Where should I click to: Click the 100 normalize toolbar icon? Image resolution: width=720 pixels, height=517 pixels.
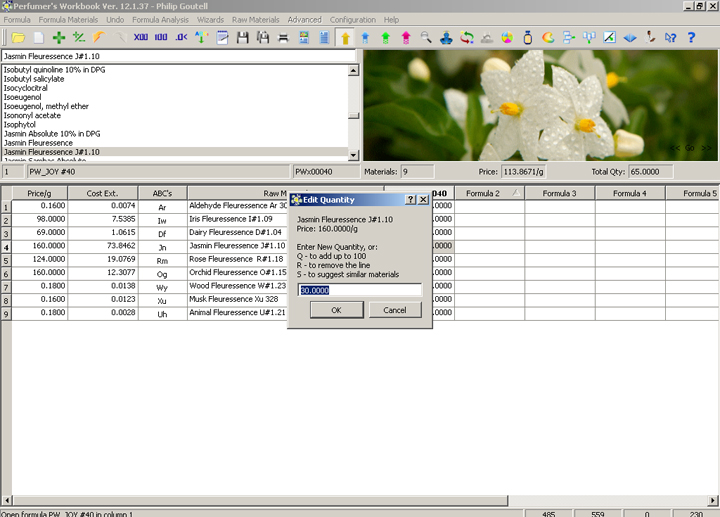pyautogui.click(x=161, y=38)
